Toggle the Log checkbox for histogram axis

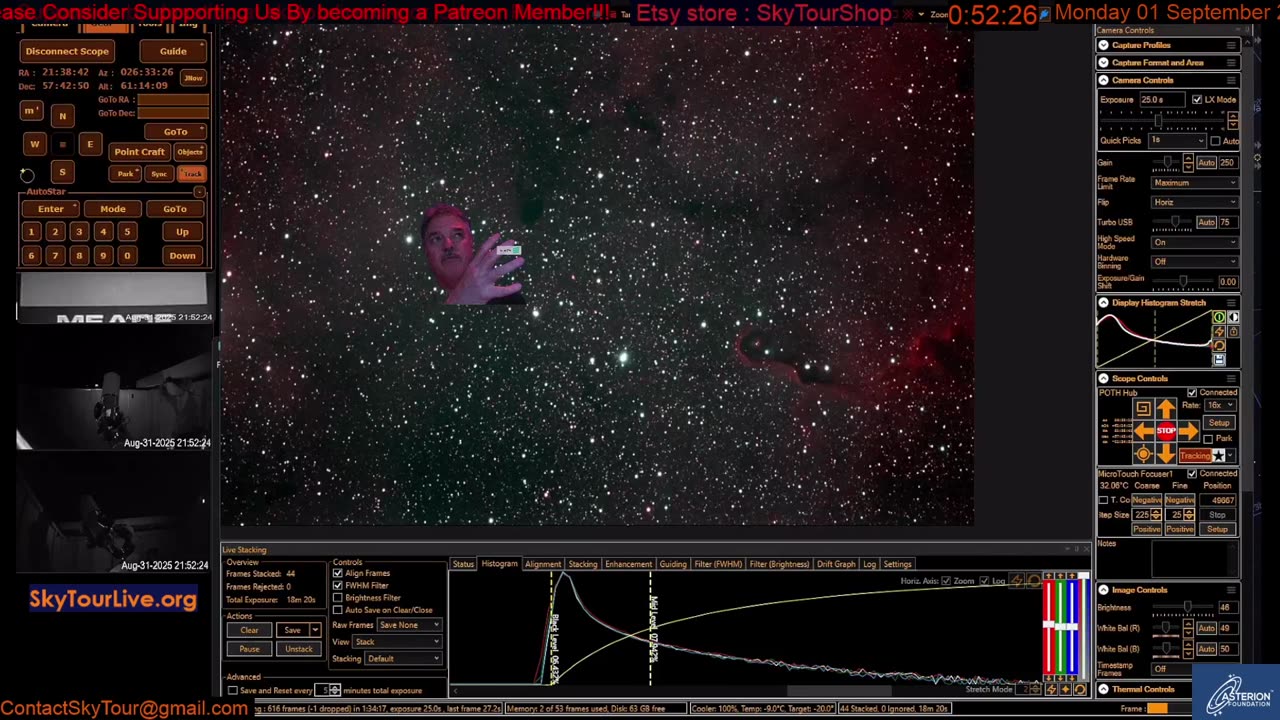click(x=985, y=581)
